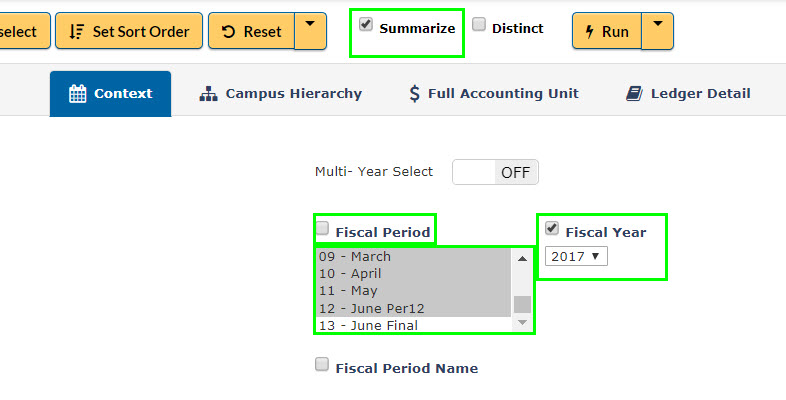Open the Ledger Detail tab
The image size is (786, 400).
click(x=688, y=94)
